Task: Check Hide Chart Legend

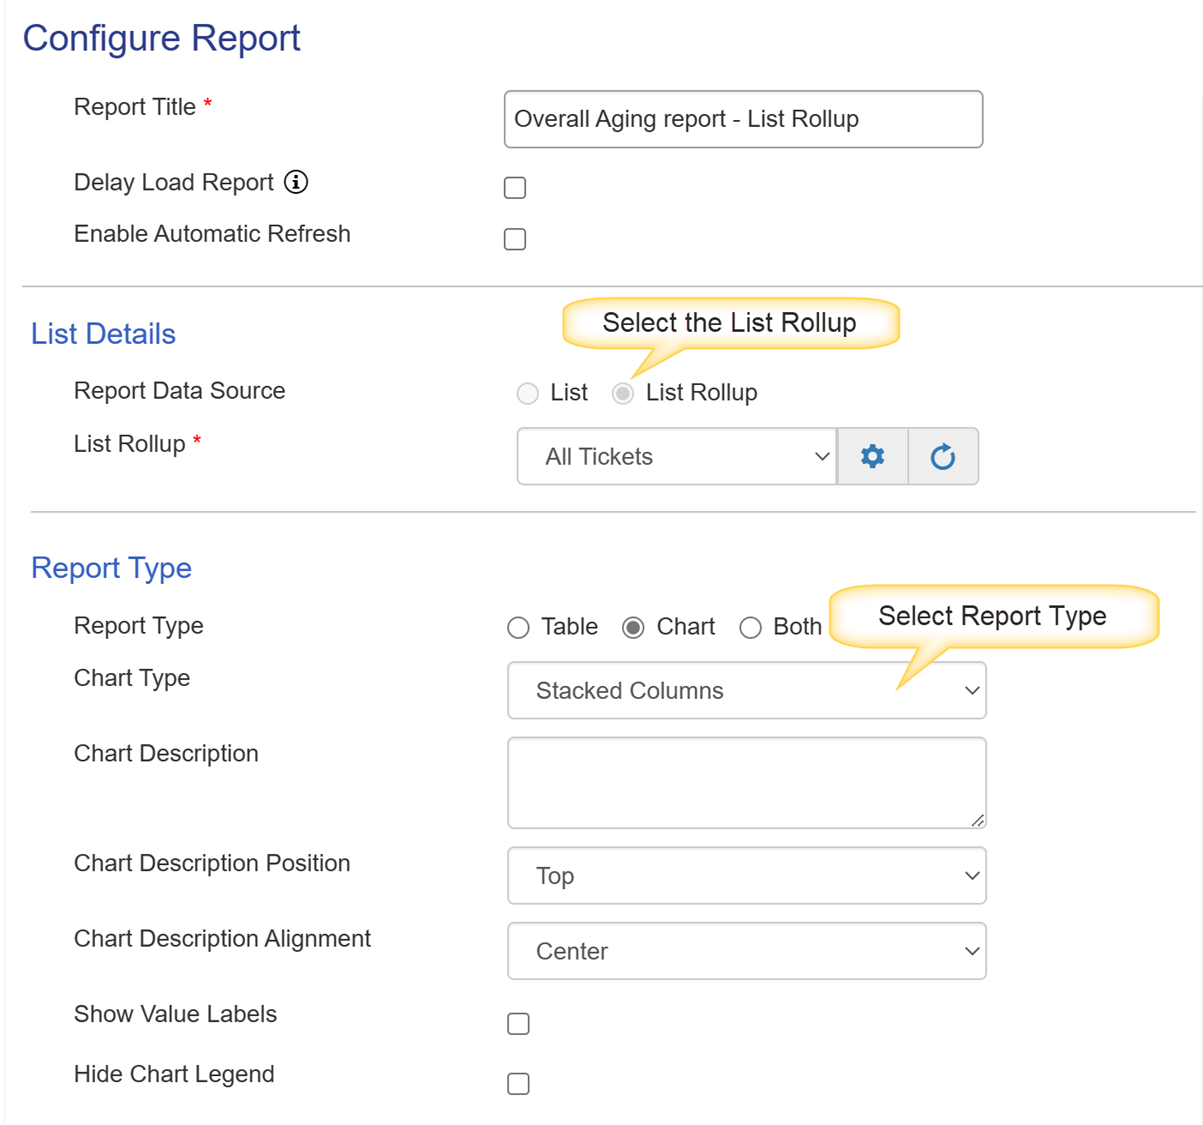Action: 518,1083
